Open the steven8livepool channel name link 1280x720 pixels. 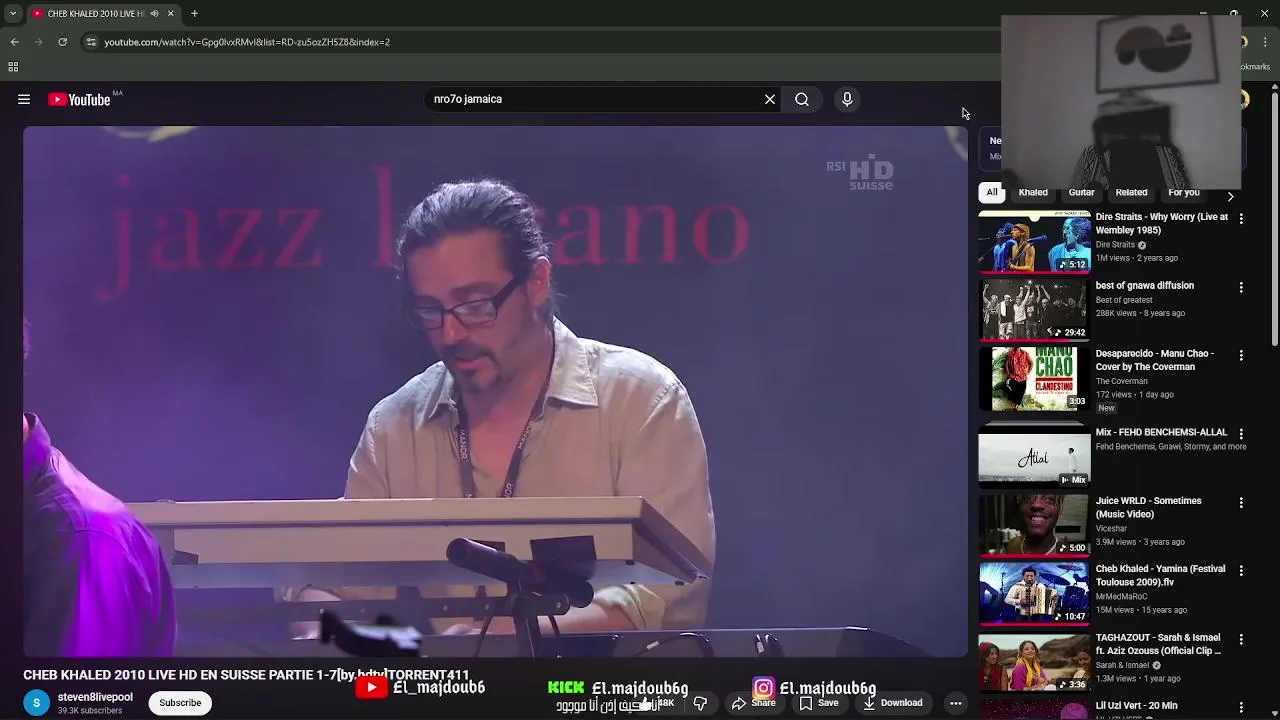(95, 697)
